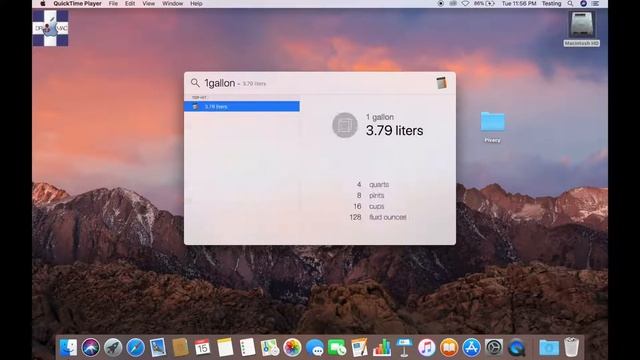Click the date and time display
The width and height of the screenshot is (640, 360).
(519, 4)
